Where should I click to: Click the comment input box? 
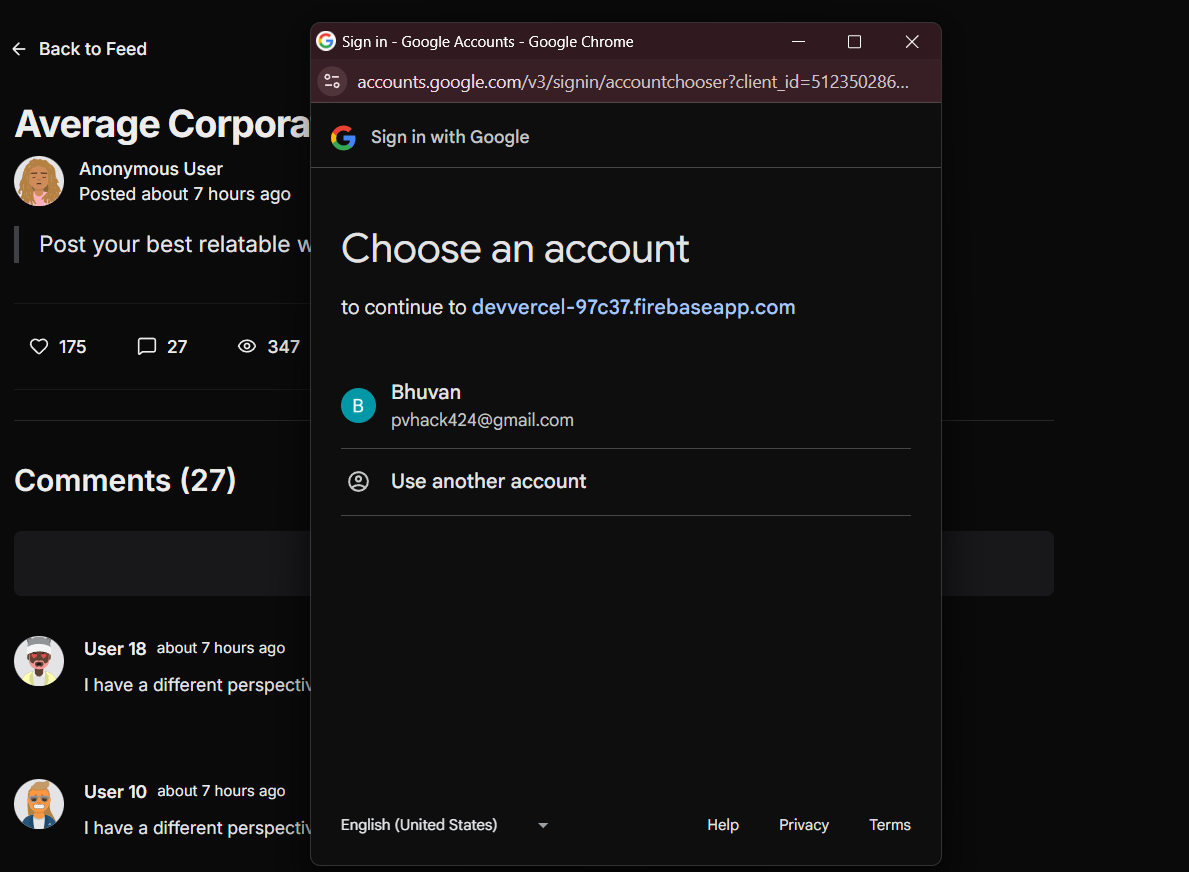tap(534, 563)
